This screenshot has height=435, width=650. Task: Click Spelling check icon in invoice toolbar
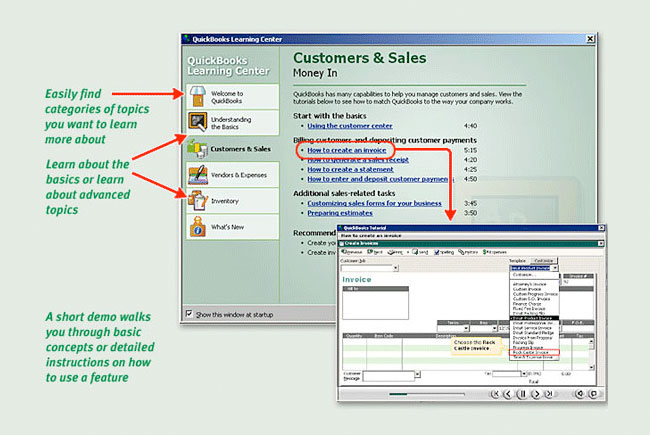coord(444,252)
